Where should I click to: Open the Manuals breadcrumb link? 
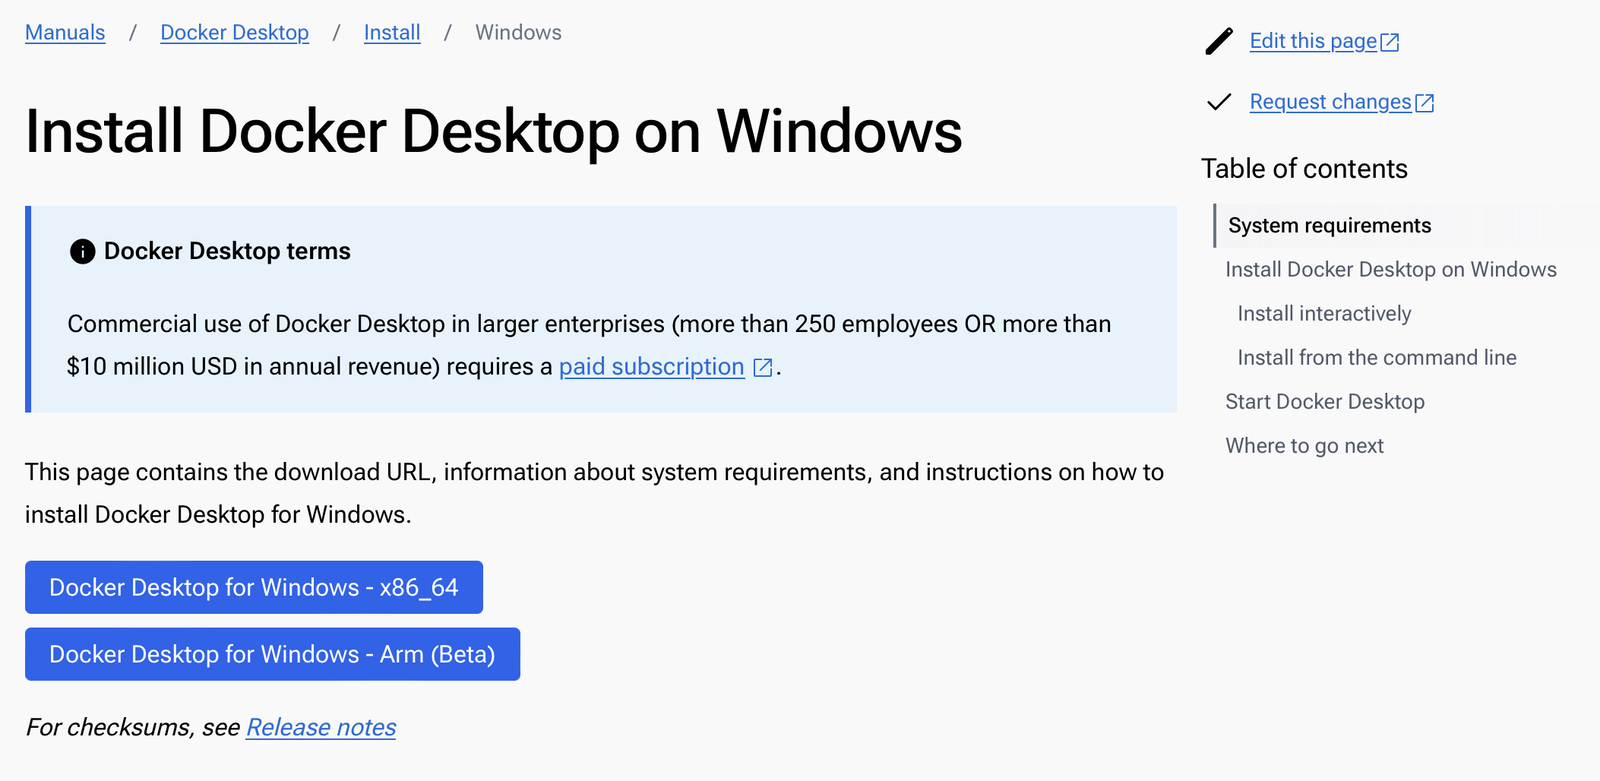click(x=65, y=32)
